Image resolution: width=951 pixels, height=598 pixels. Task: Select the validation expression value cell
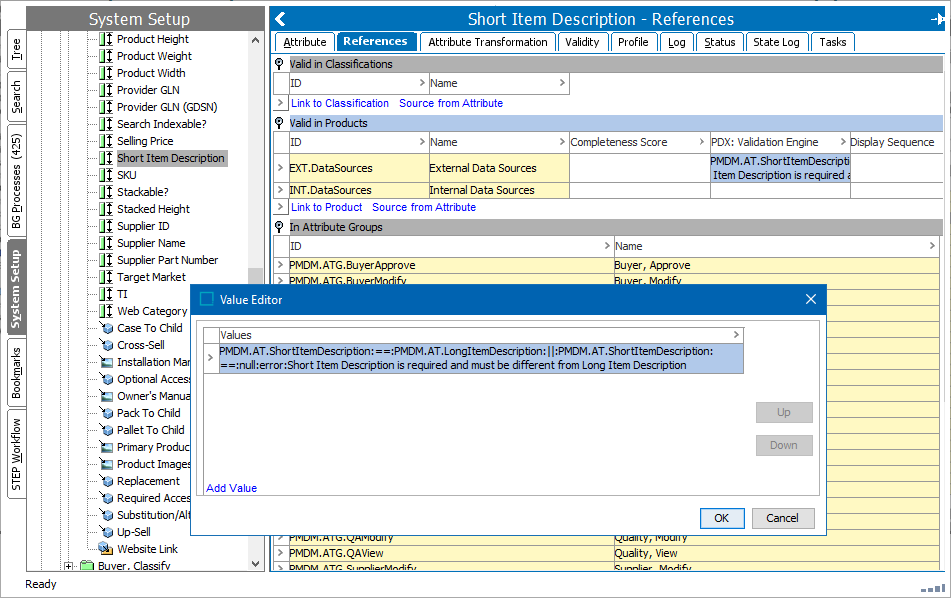point(480,358)
